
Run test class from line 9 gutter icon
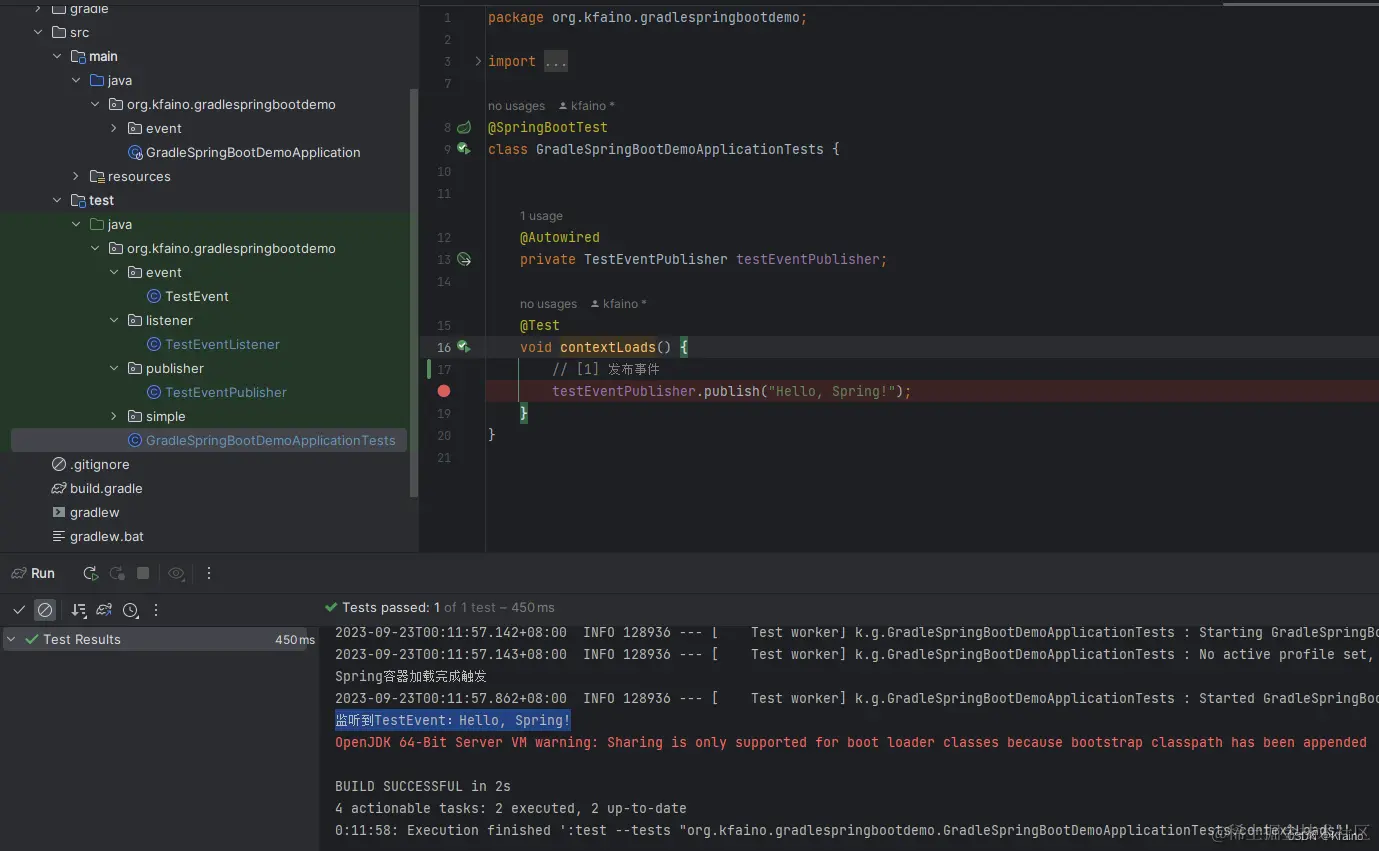pos(464,149)
